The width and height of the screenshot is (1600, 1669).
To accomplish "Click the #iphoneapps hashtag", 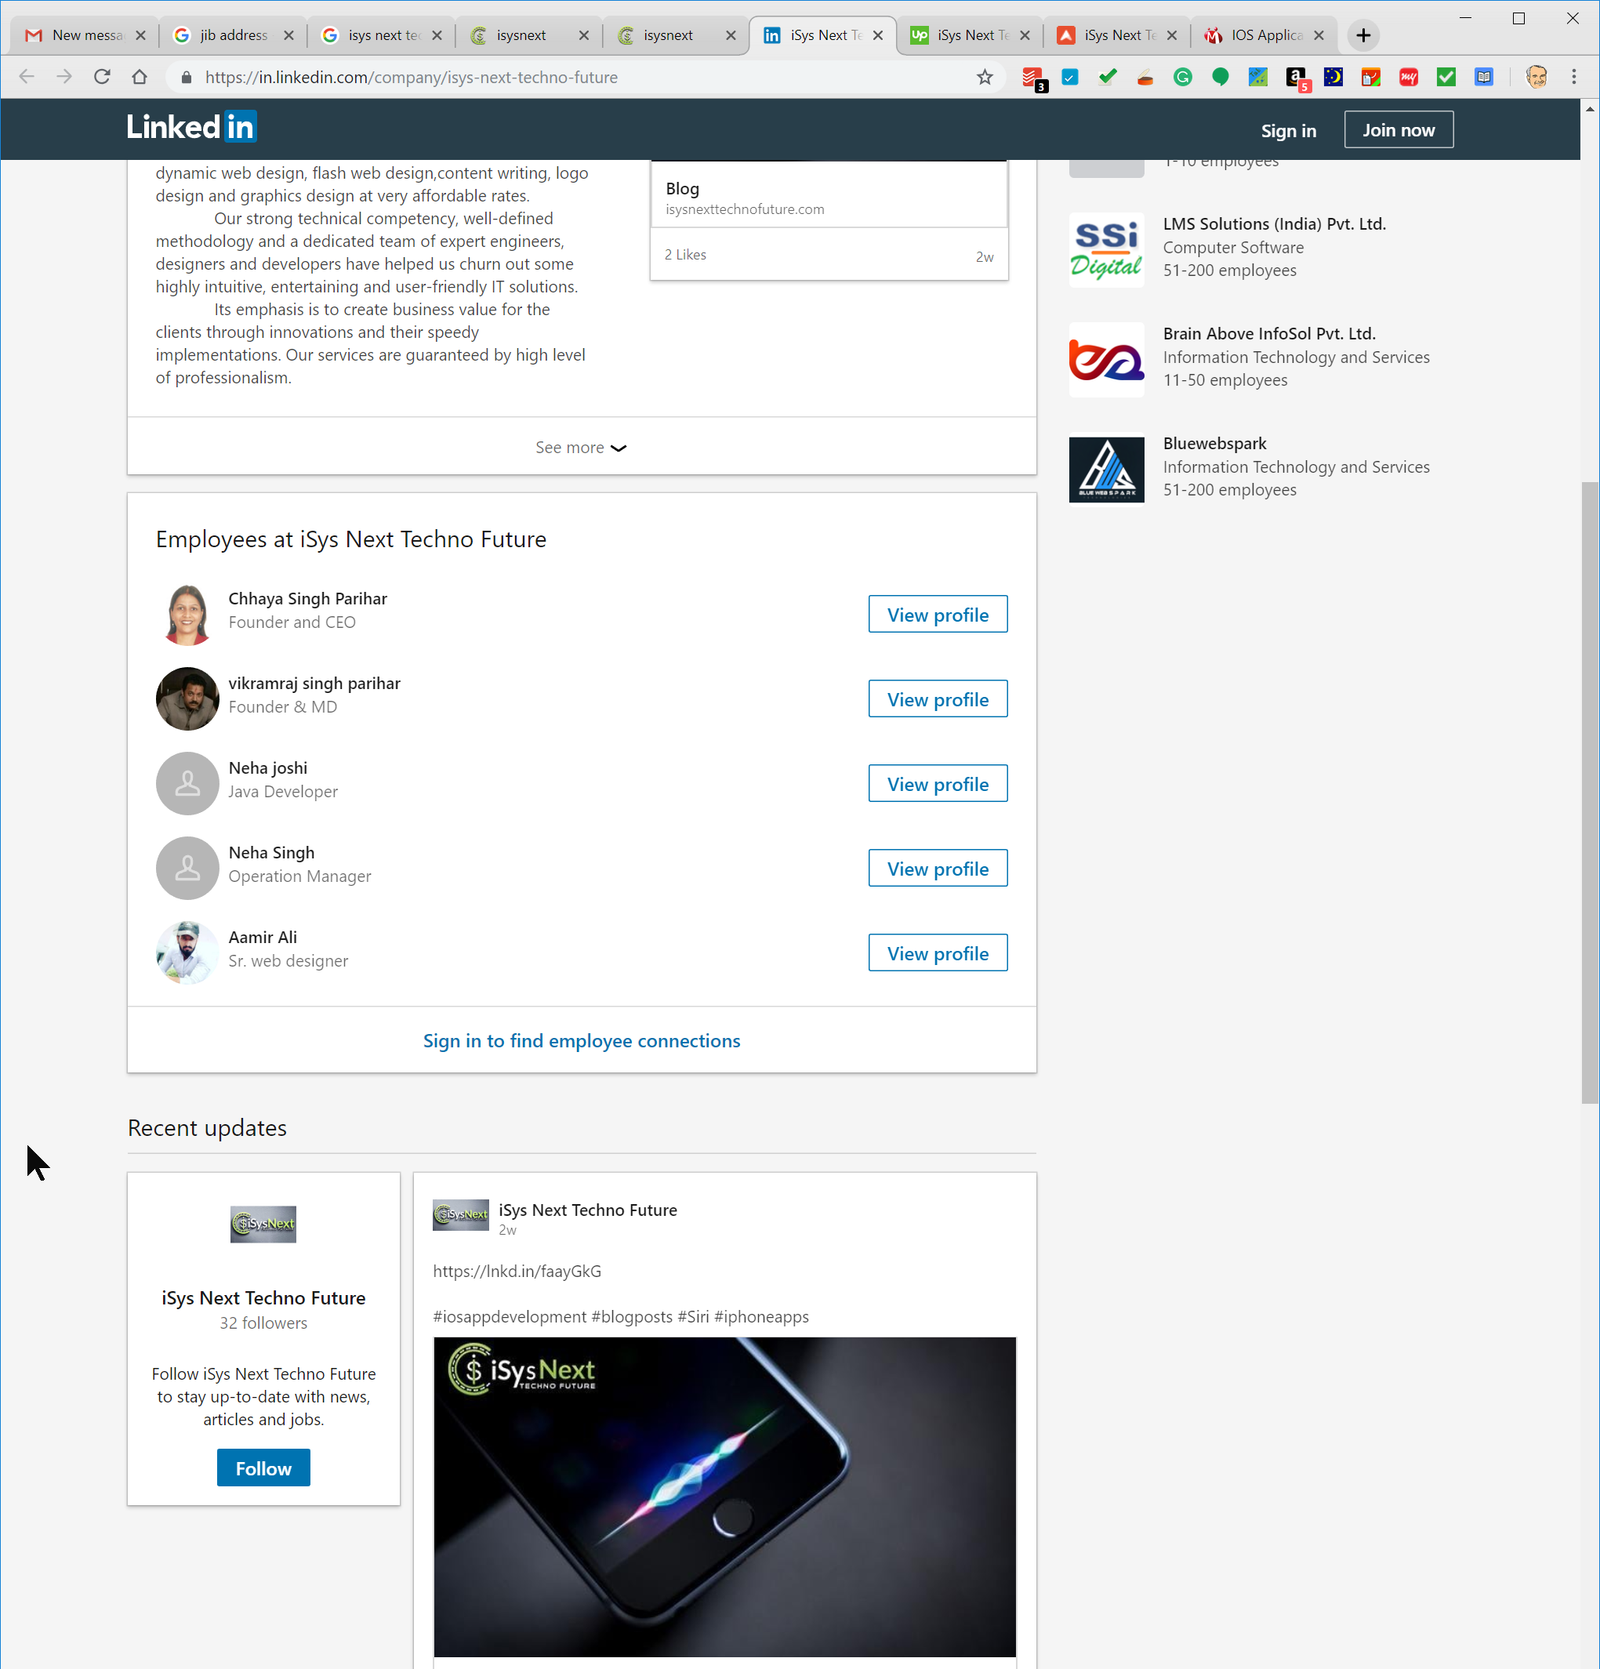I will pos(761,1317).
